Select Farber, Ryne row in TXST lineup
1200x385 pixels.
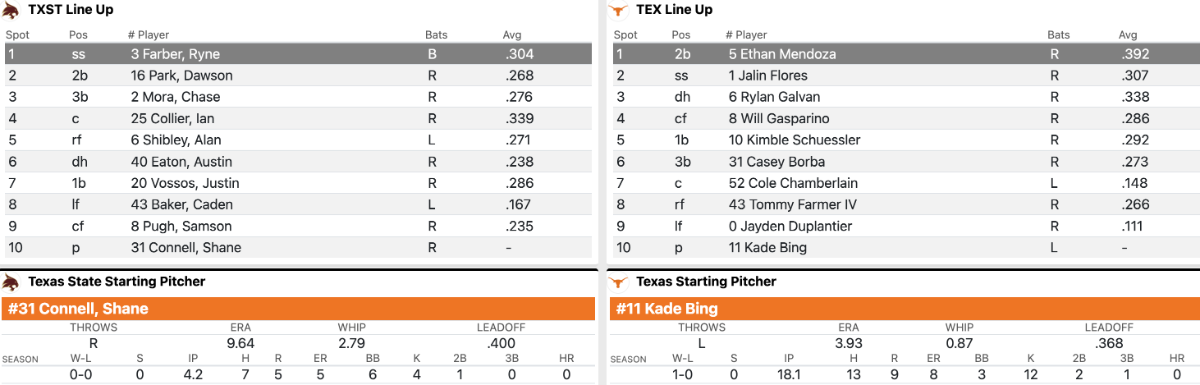pyautogui.click(x=299, y=54)
